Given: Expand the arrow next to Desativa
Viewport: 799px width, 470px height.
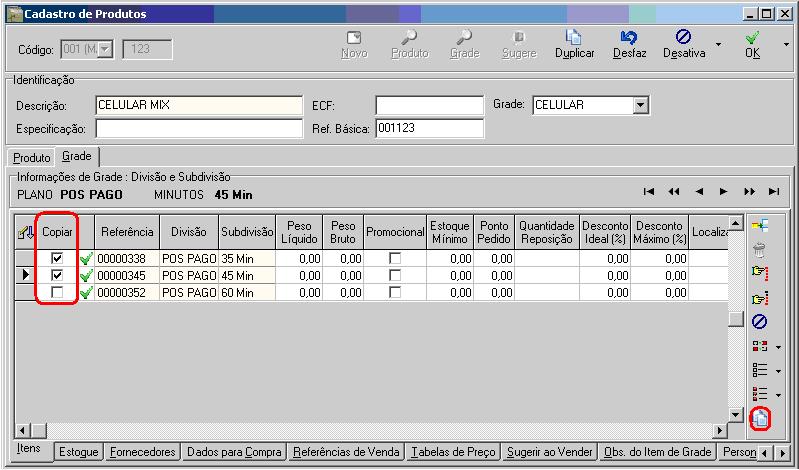Looking at the screenshot, I should (718, 45).
